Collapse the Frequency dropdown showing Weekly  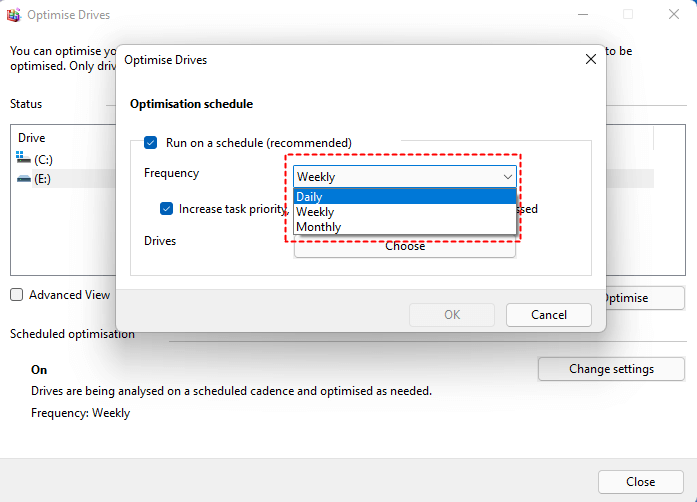(x=403, y=177)
